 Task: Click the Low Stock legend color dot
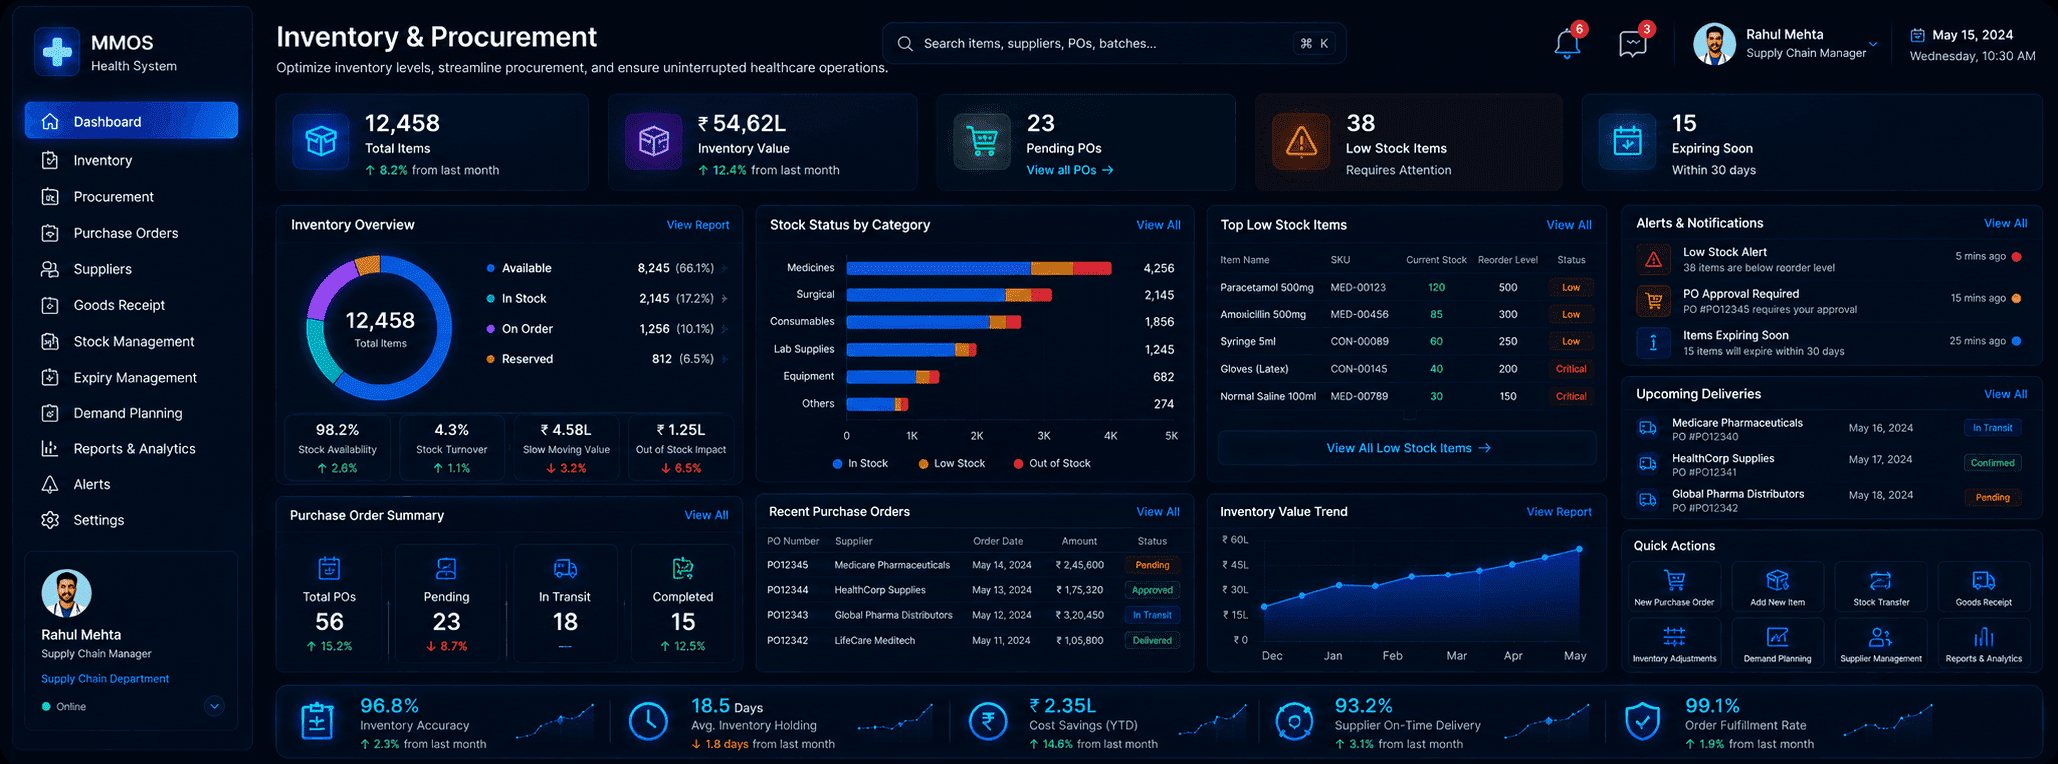923,464
